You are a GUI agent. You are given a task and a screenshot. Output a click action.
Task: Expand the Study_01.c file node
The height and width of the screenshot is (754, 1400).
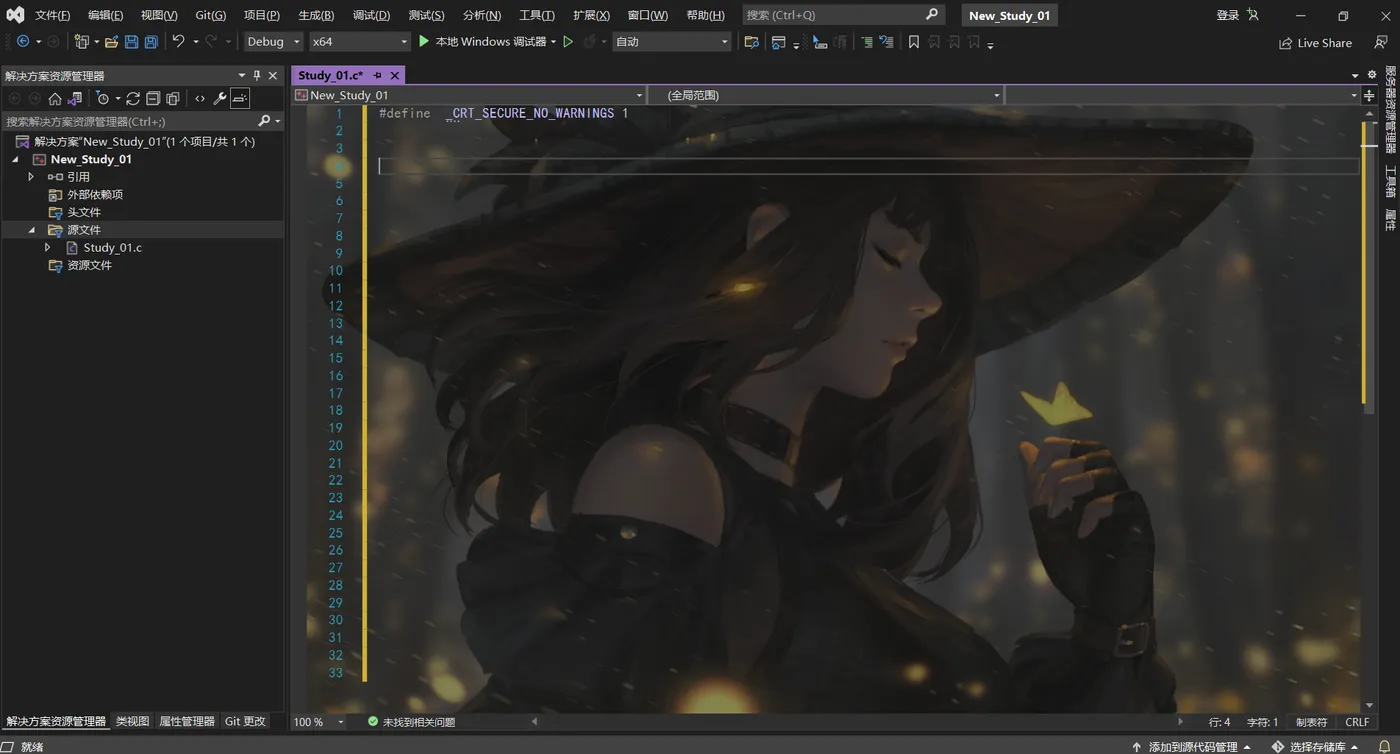point(47,247)
